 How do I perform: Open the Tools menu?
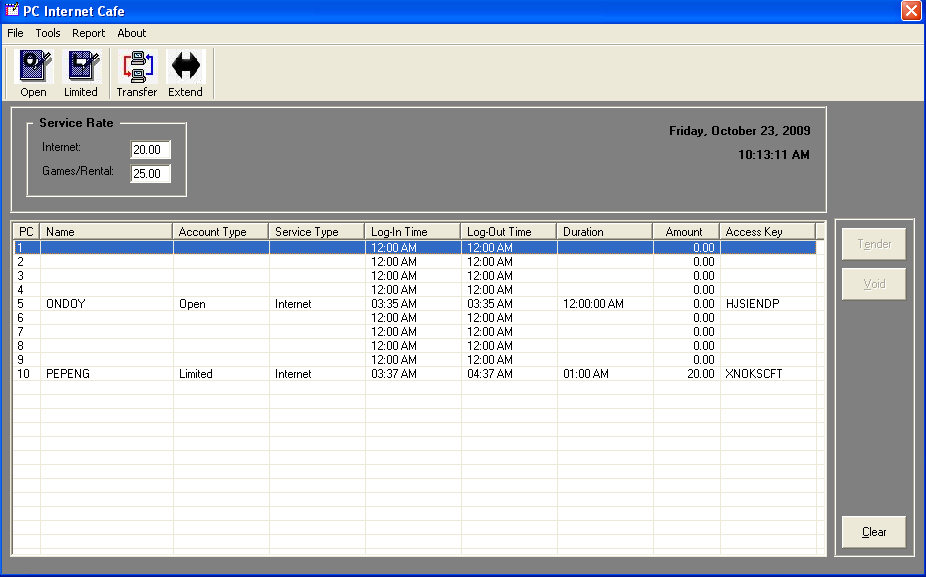(x=48, y=33)
